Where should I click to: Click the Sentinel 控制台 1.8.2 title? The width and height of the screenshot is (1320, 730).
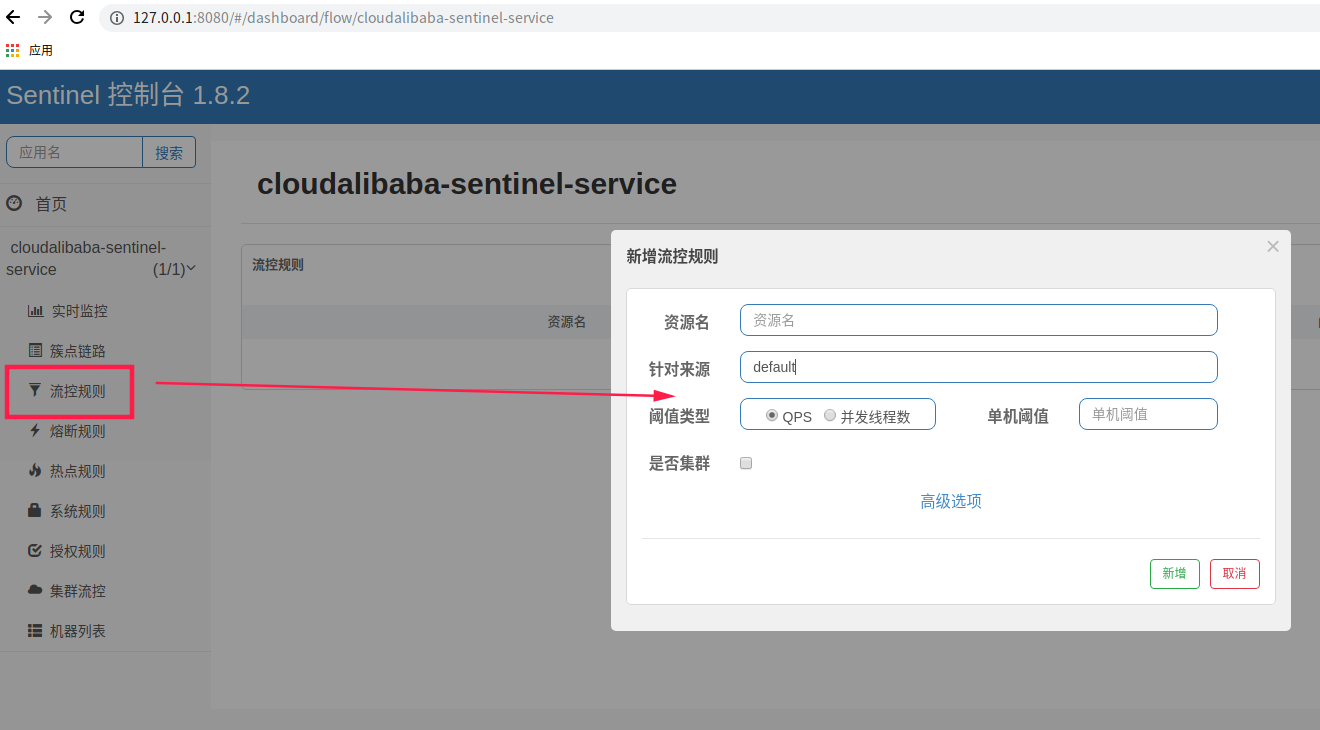pyautogui.click(x=128, y=96)
